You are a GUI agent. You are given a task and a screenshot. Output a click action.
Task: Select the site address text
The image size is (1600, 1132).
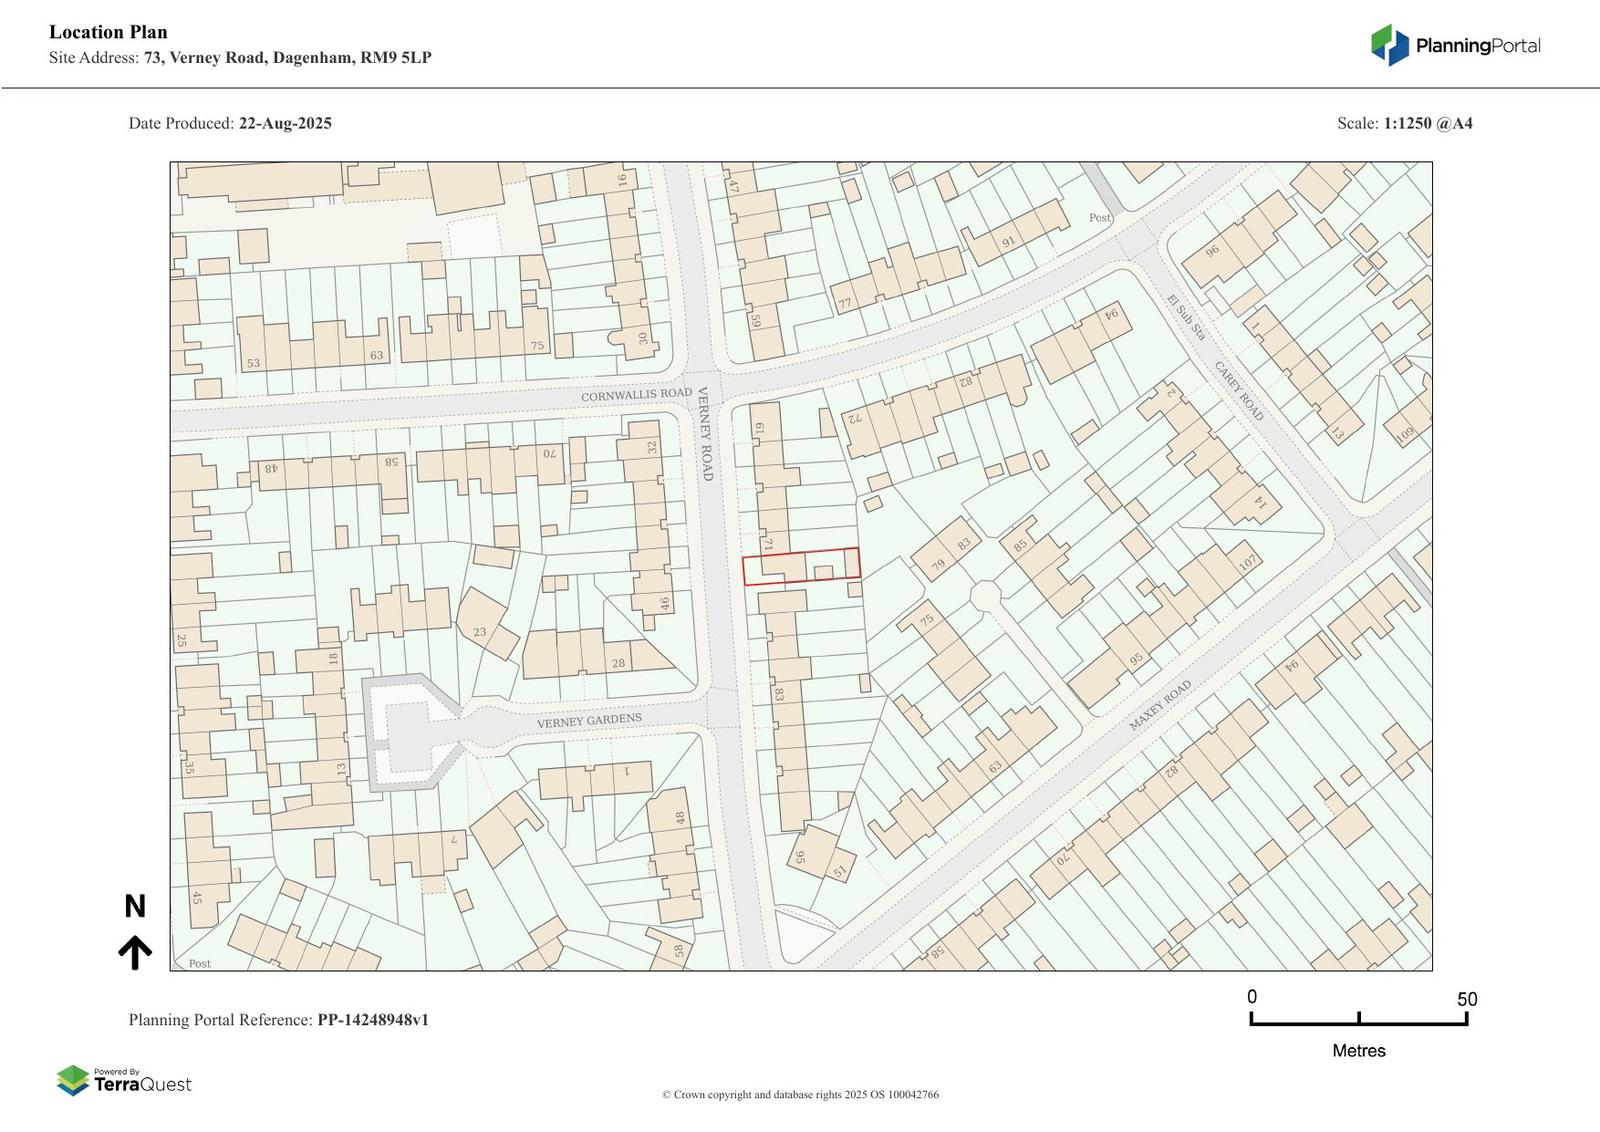(240, 58)
